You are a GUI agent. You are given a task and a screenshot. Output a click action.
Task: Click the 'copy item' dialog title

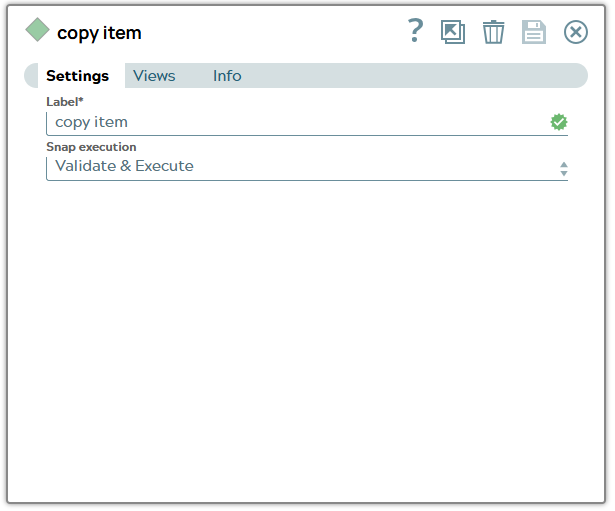(x=99, y=33)
